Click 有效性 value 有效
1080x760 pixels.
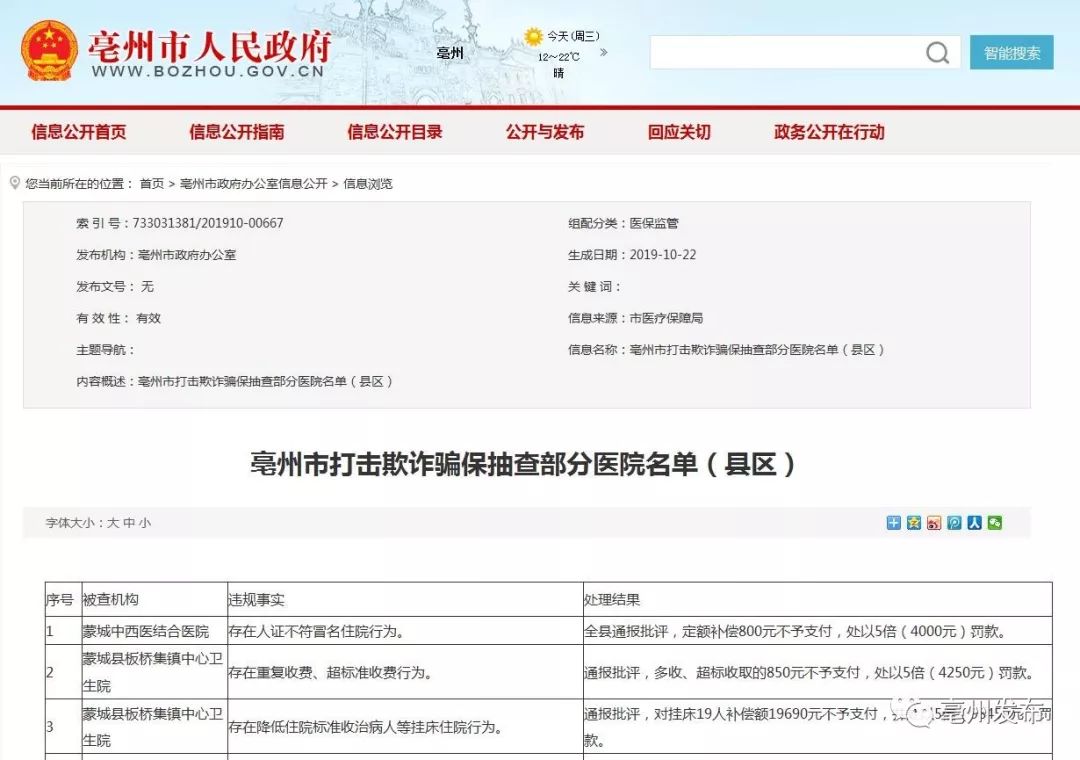pyautogui.click(x=149, y=318)
